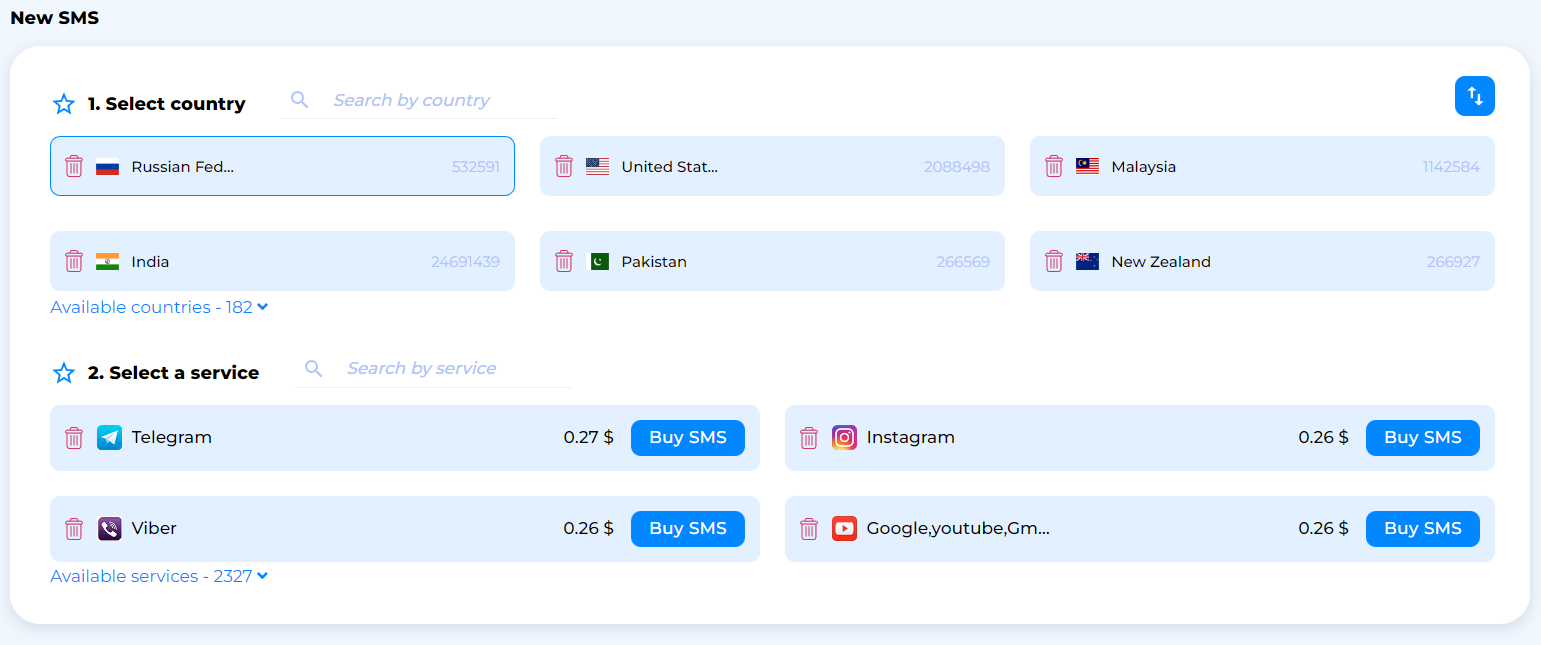Delete Pakistan with its trash icon
The image size is (1541, 645).
point(564,261)
